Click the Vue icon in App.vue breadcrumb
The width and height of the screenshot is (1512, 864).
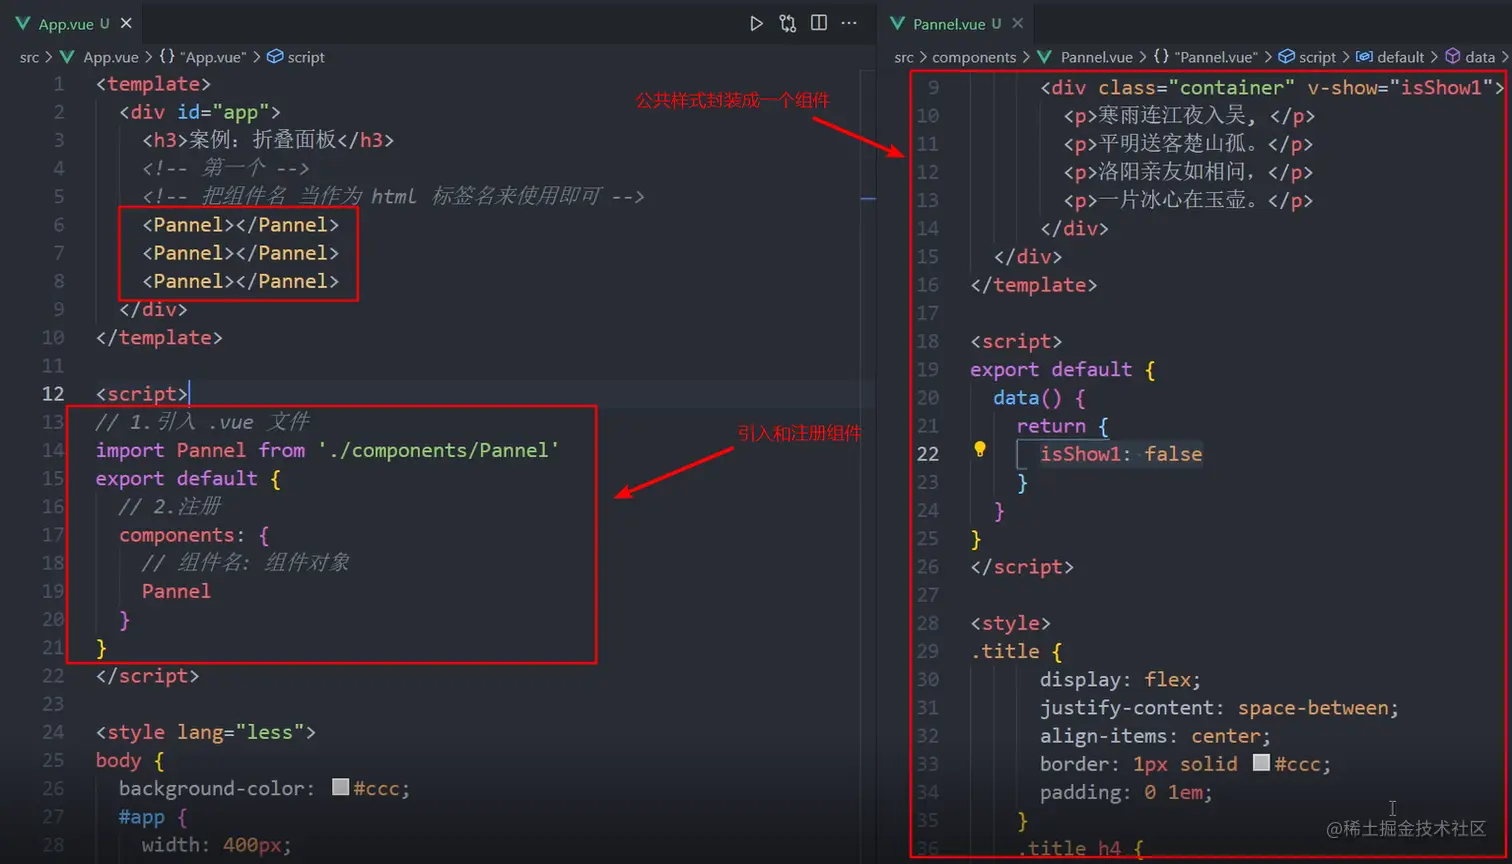(68, 57)
